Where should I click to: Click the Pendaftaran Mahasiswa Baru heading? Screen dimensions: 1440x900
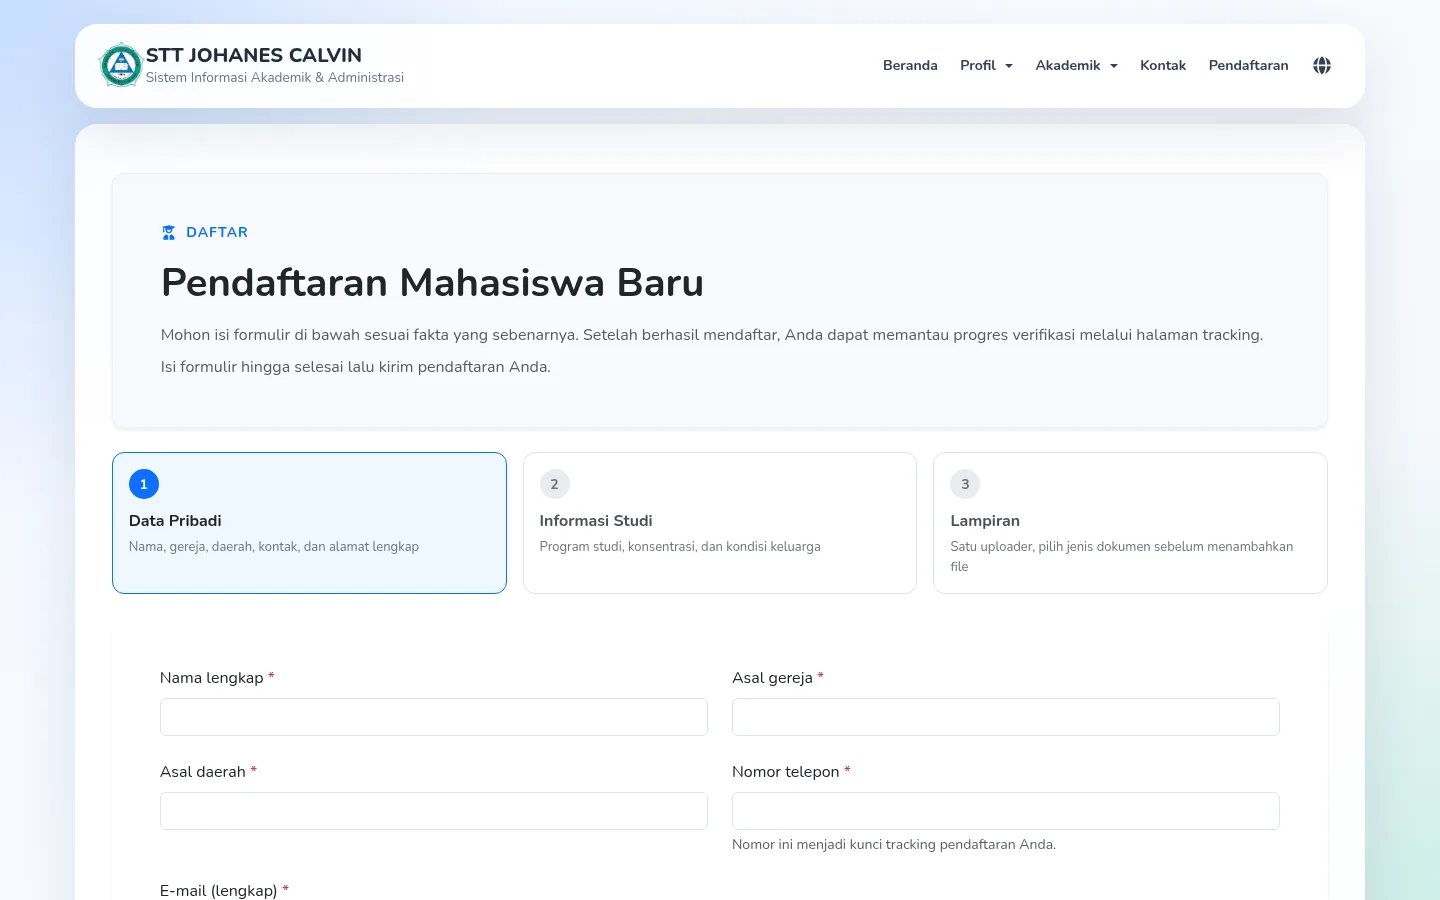tap(432, 283)
